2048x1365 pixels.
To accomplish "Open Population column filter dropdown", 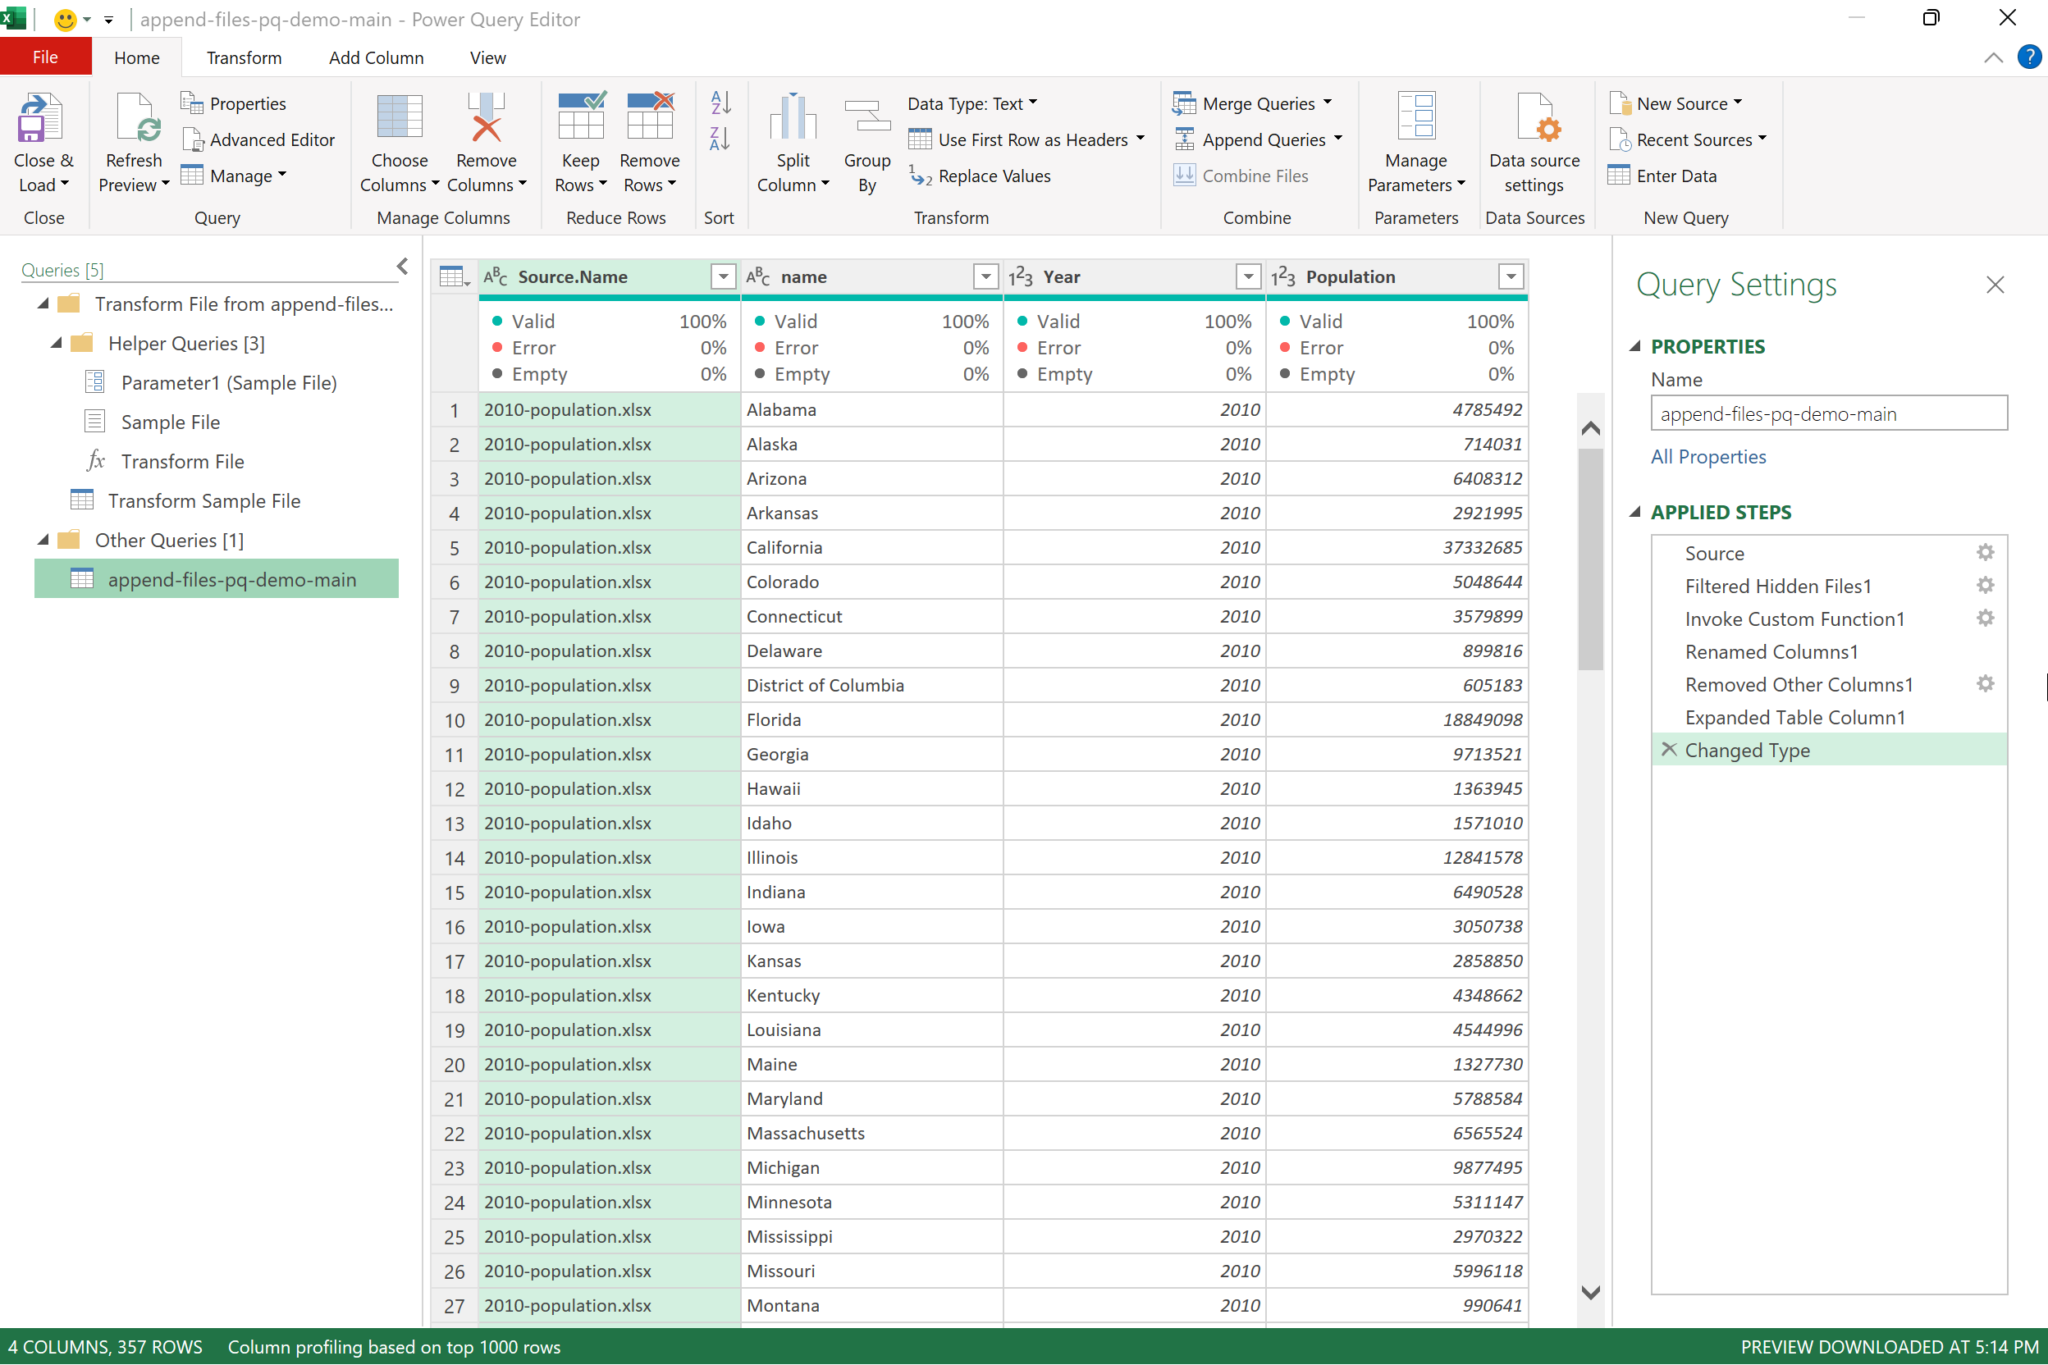I will (x=1511, y=277).
